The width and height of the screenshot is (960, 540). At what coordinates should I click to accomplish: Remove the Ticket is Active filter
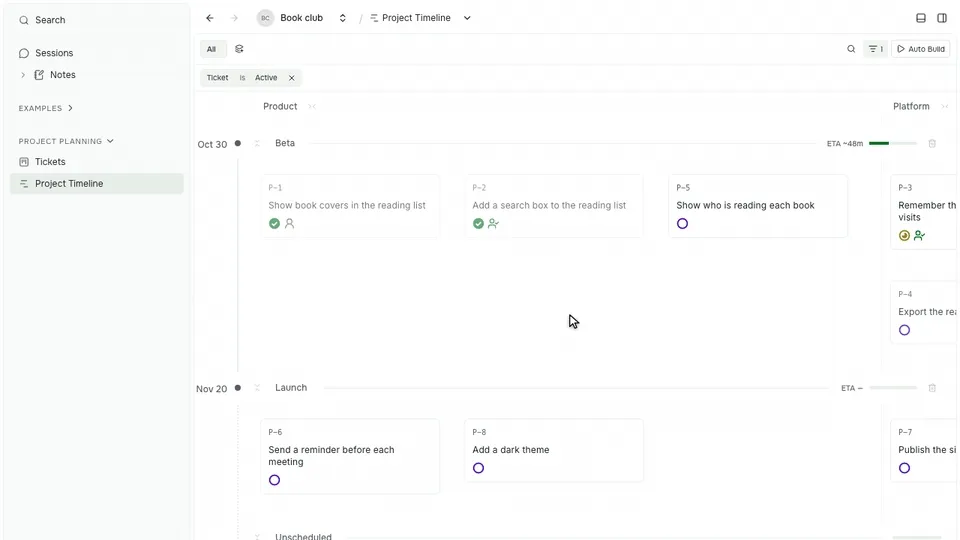tap(291, 78)
